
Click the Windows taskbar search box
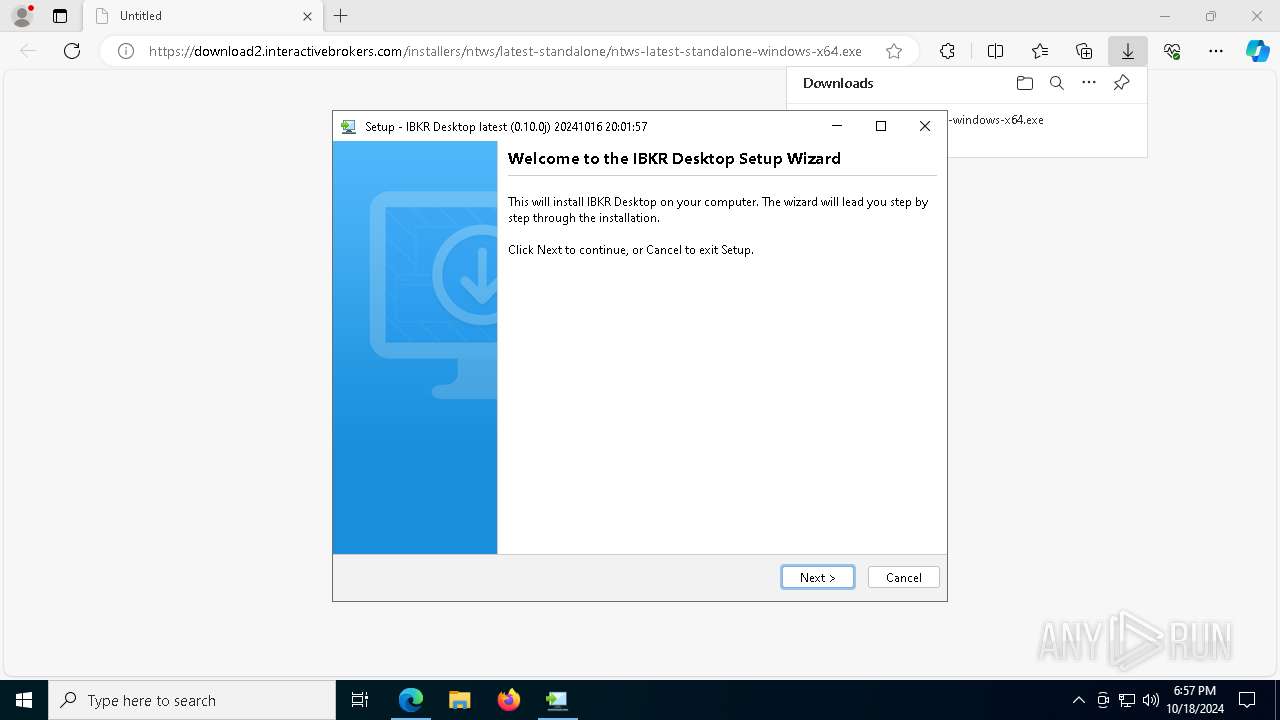[192, 700]
